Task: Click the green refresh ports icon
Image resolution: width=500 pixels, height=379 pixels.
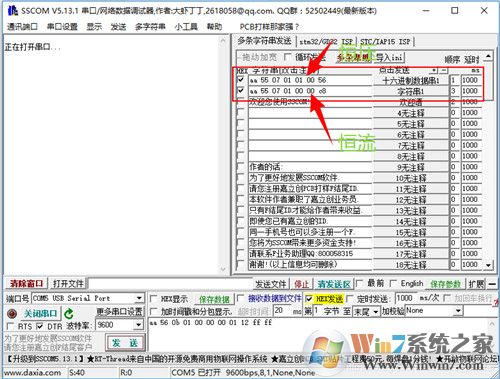Action: tap(69, 314)
